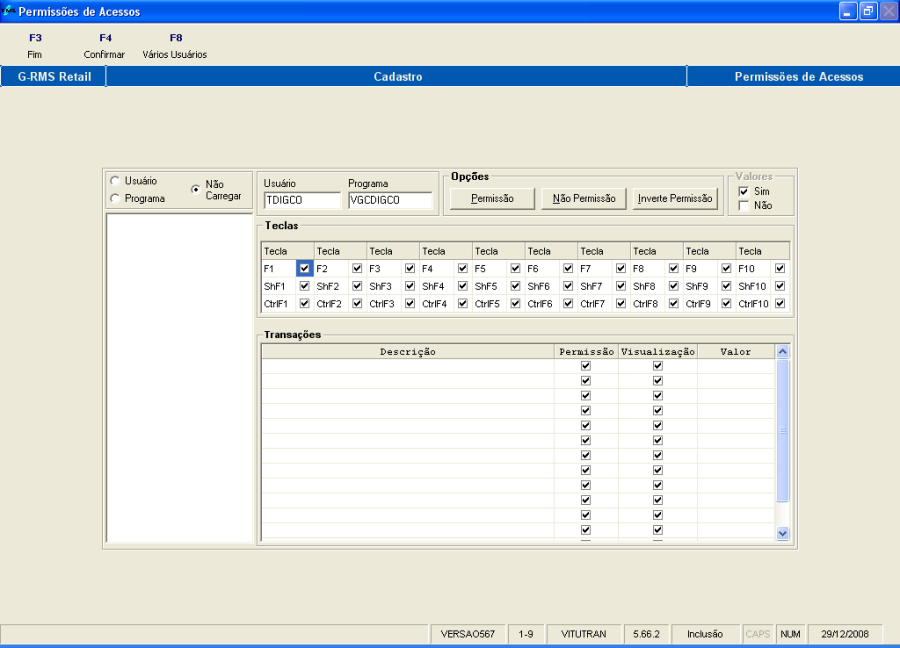Click the Transações vertical scrollbar thumb
The height and width of the screenshot is (648, 900).
pyautogui.click(x=782, y=431)
